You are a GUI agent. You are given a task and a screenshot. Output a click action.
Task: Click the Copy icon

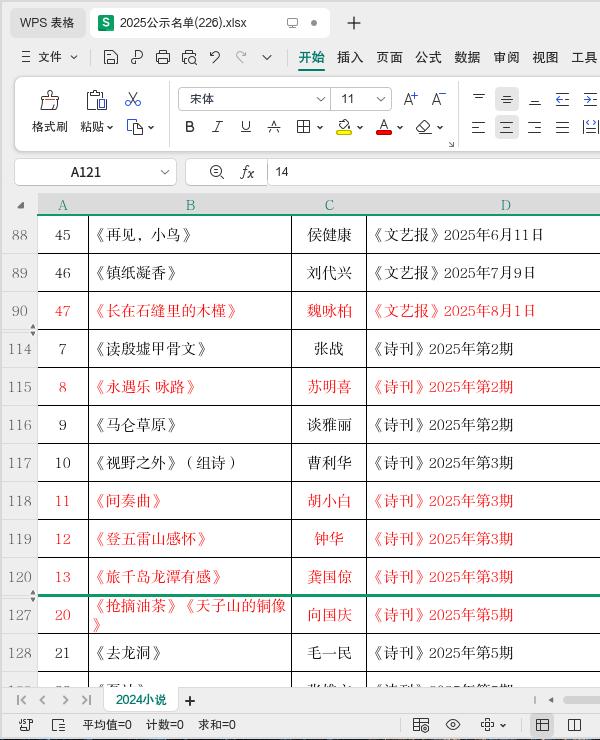(135, 127)
